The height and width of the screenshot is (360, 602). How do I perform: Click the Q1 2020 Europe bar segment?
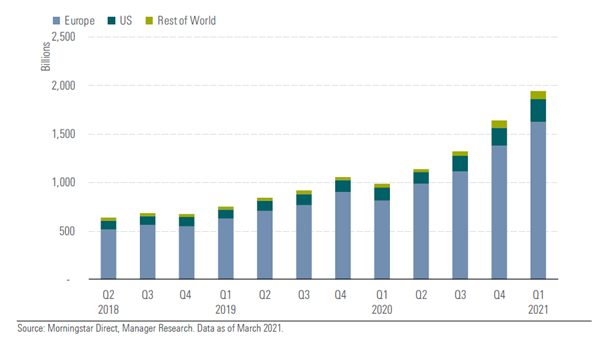[382, 239]
